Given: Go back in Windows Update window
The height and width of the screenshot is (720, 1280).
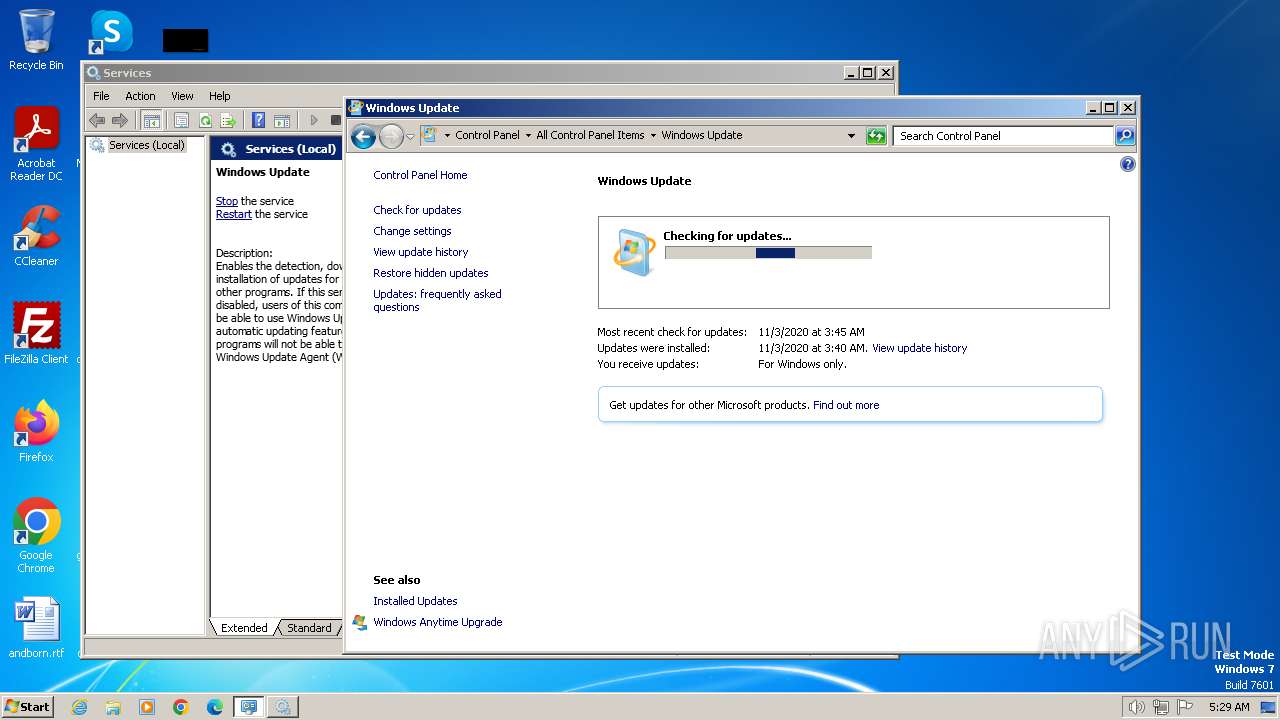Looking at the screenshot, I should pos(363,136).
